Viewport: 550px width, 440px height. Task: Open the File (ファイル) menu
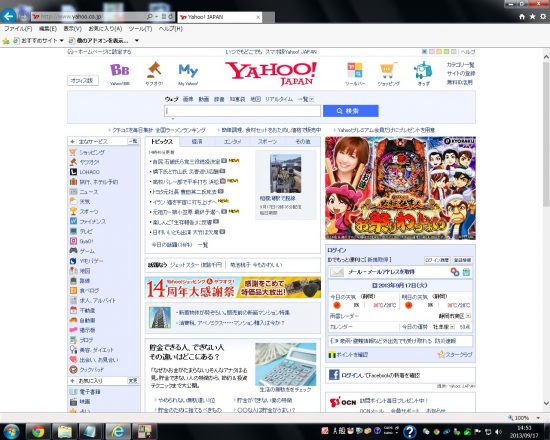(x=18, y=29)
